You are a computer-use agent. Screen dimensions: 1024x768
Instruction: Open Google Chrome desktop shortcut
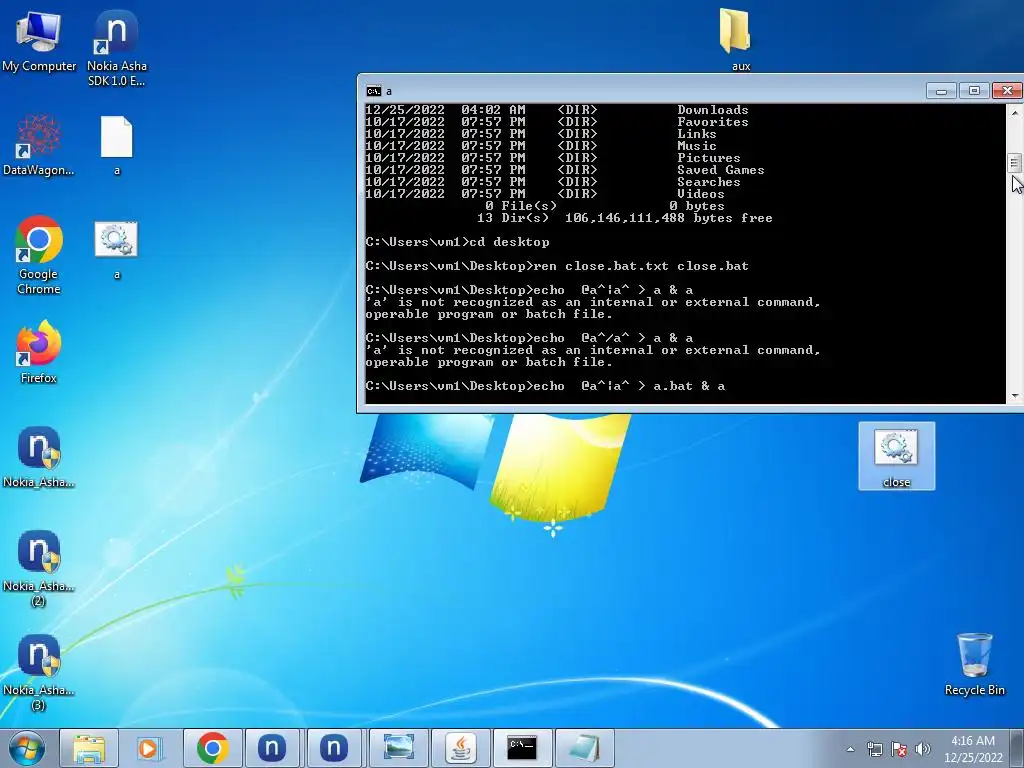pyautogui.click(x=39, y=255)
